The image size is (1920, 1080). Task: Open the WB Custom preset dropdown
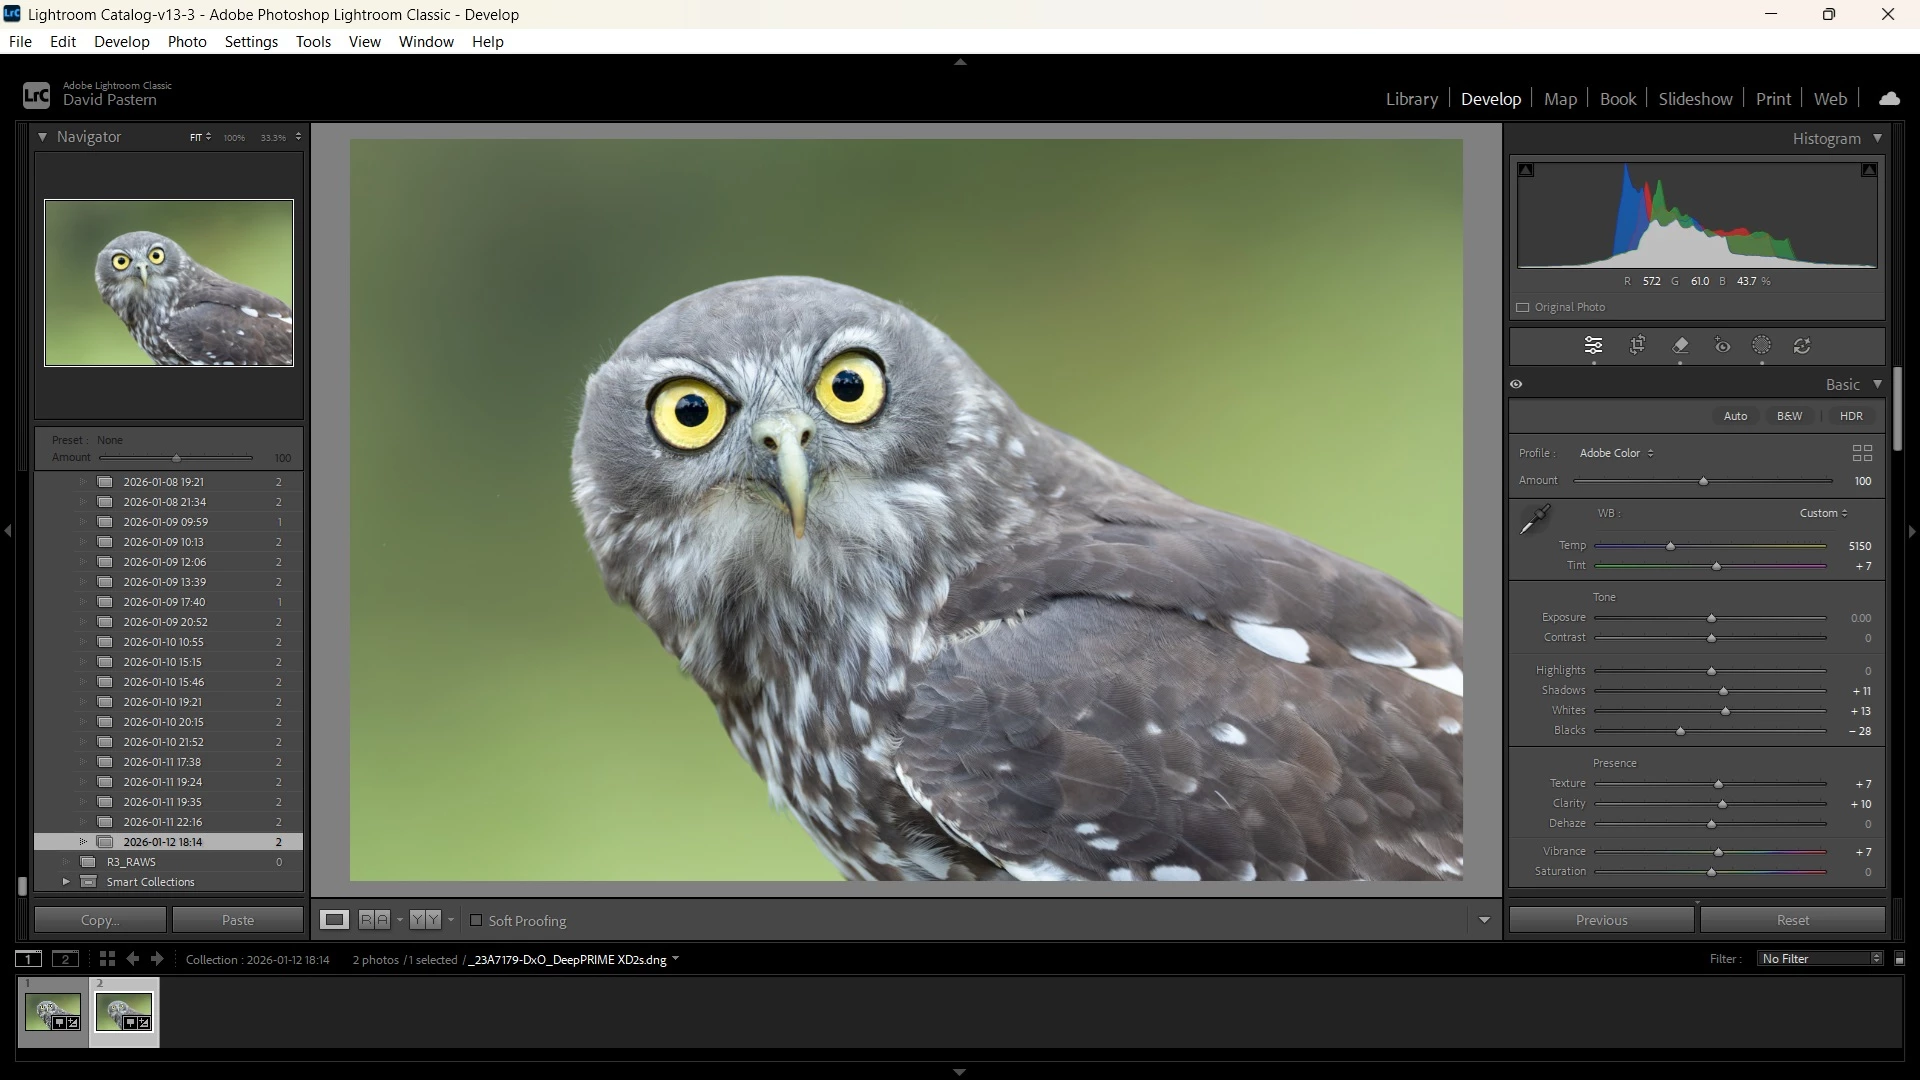(x=1823, y=513)
